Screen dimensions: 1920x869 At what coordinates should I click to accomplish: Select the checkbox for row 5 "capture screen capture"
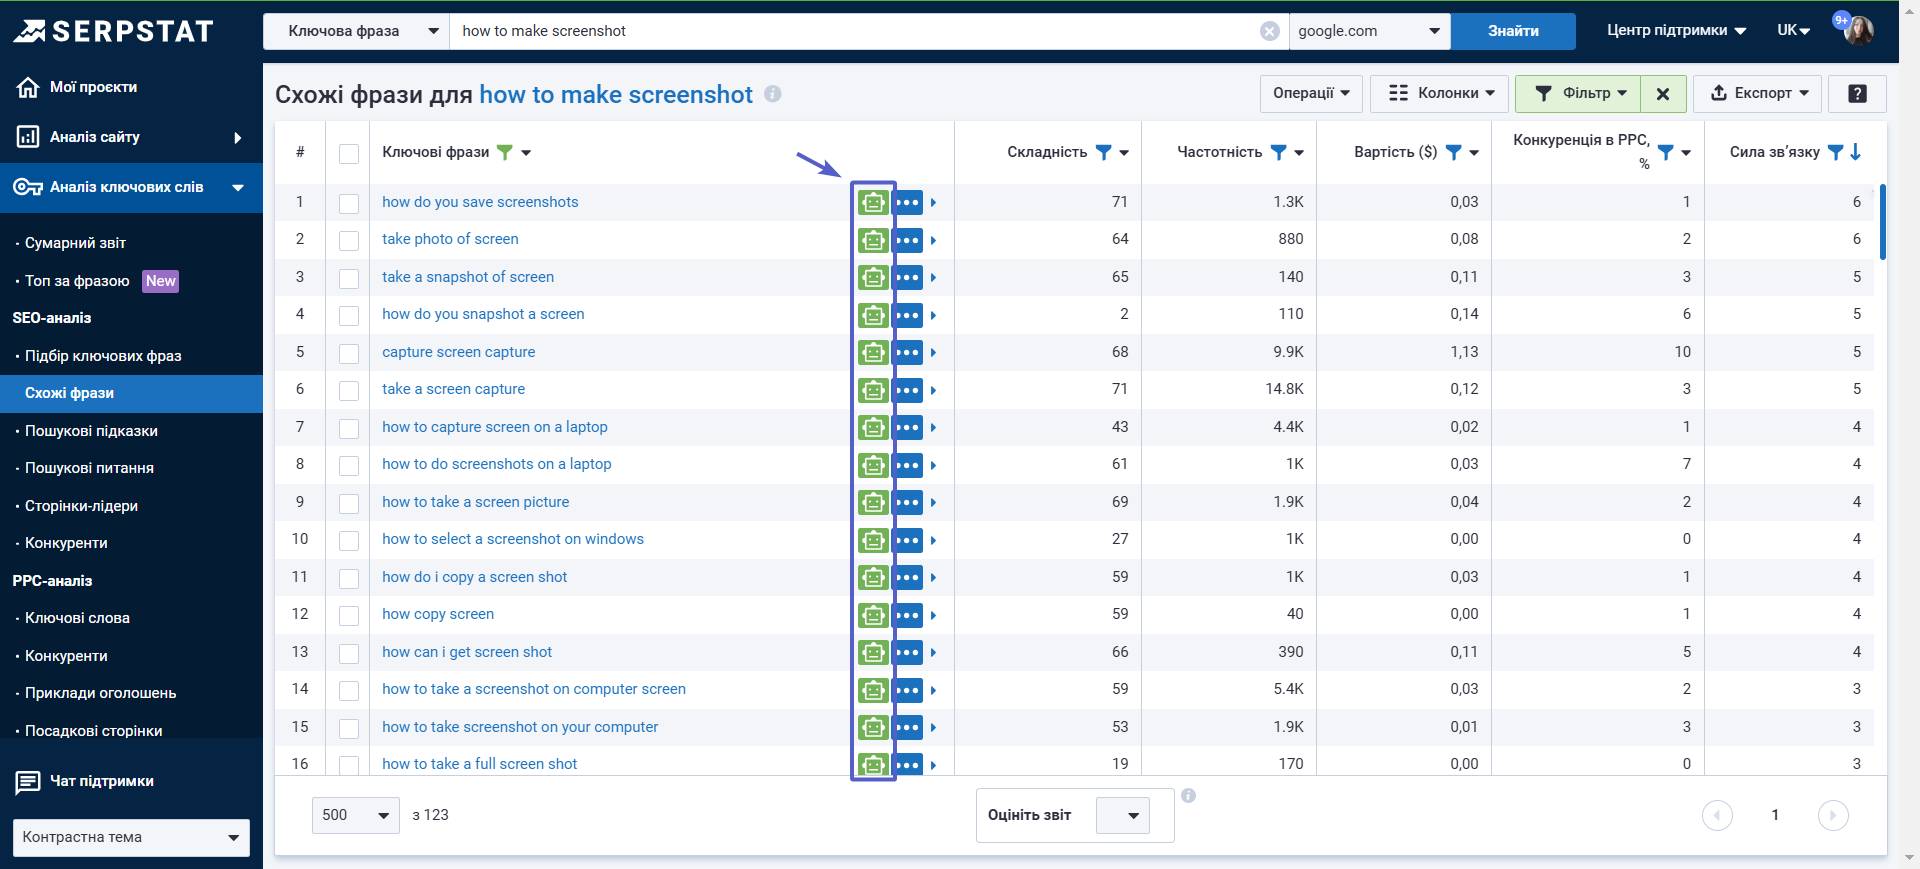(349, 353)
